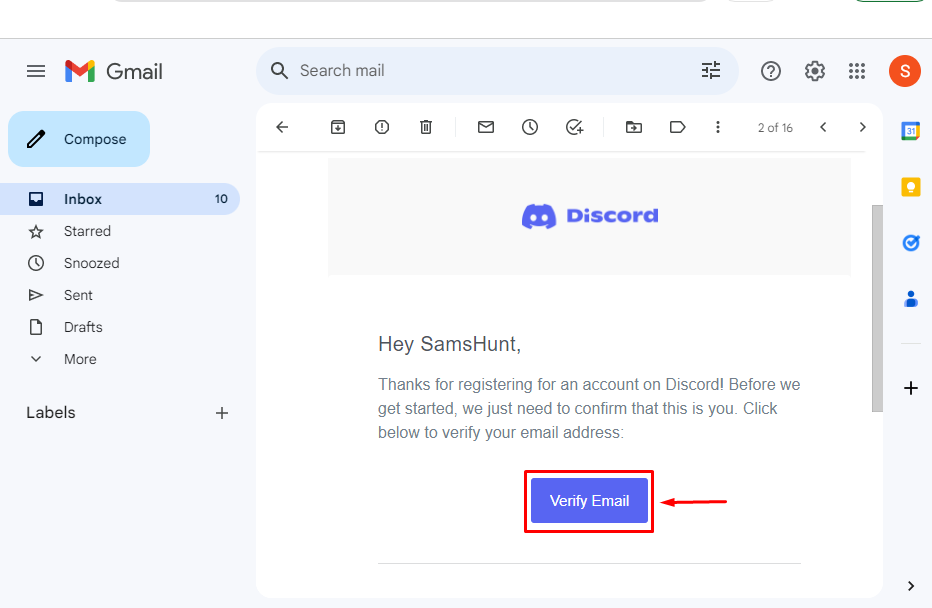Open the account avatar S
Viewport: 932px width, 608px height.
pos(905,71)
